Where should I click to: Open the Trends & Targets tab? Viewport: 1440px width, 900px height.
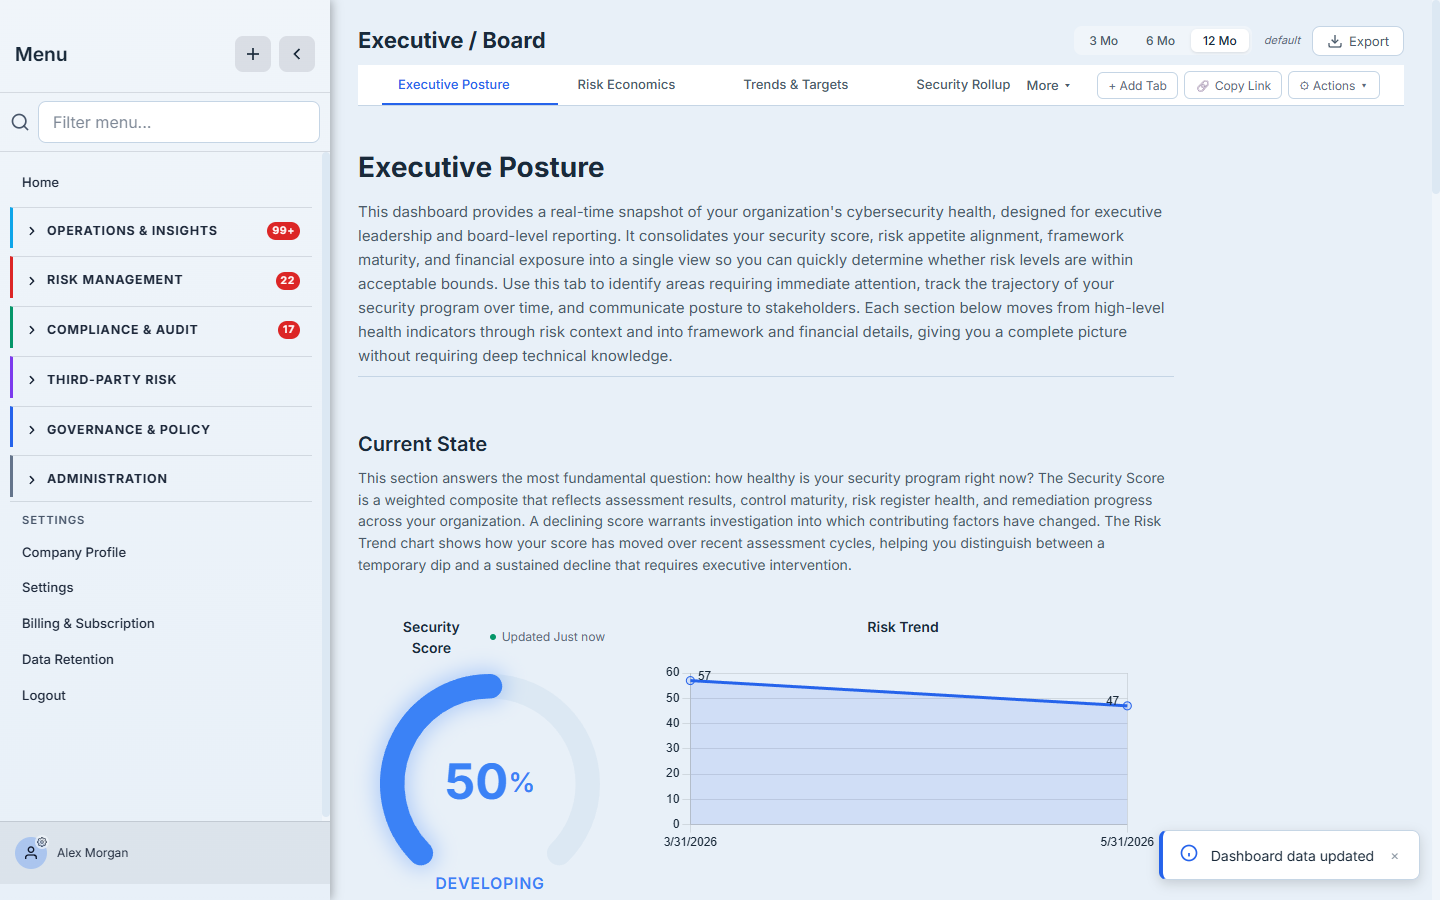click(796, 85)
